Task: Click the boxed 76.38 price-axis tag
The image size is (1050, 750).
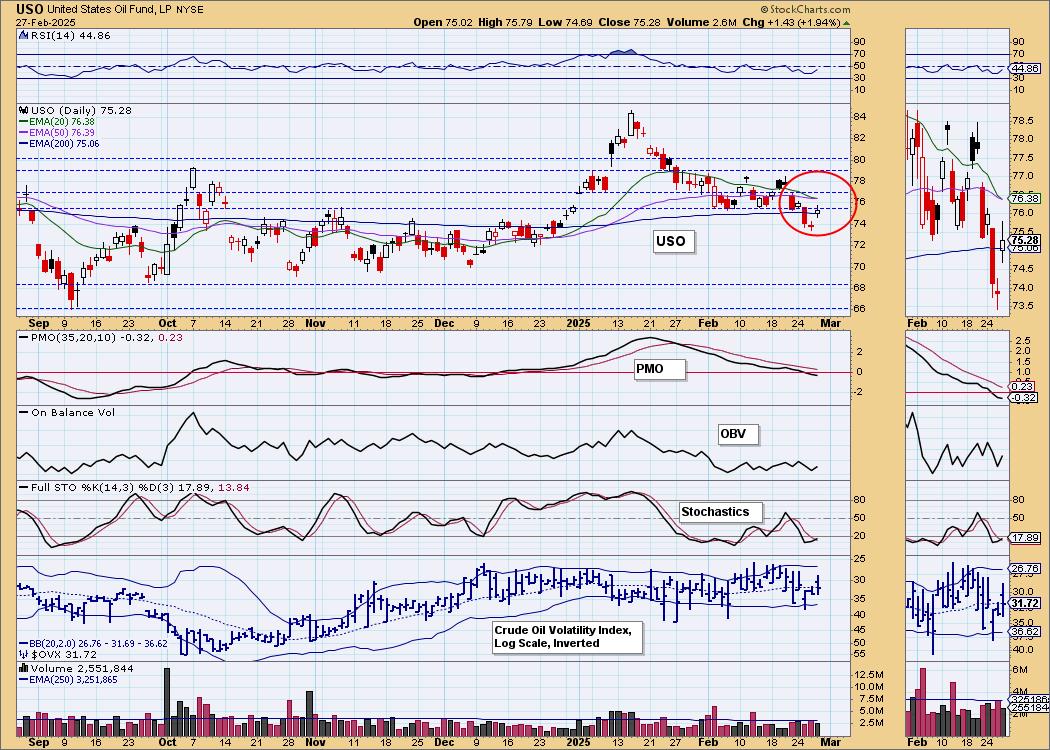Action: click(1025, 199)
